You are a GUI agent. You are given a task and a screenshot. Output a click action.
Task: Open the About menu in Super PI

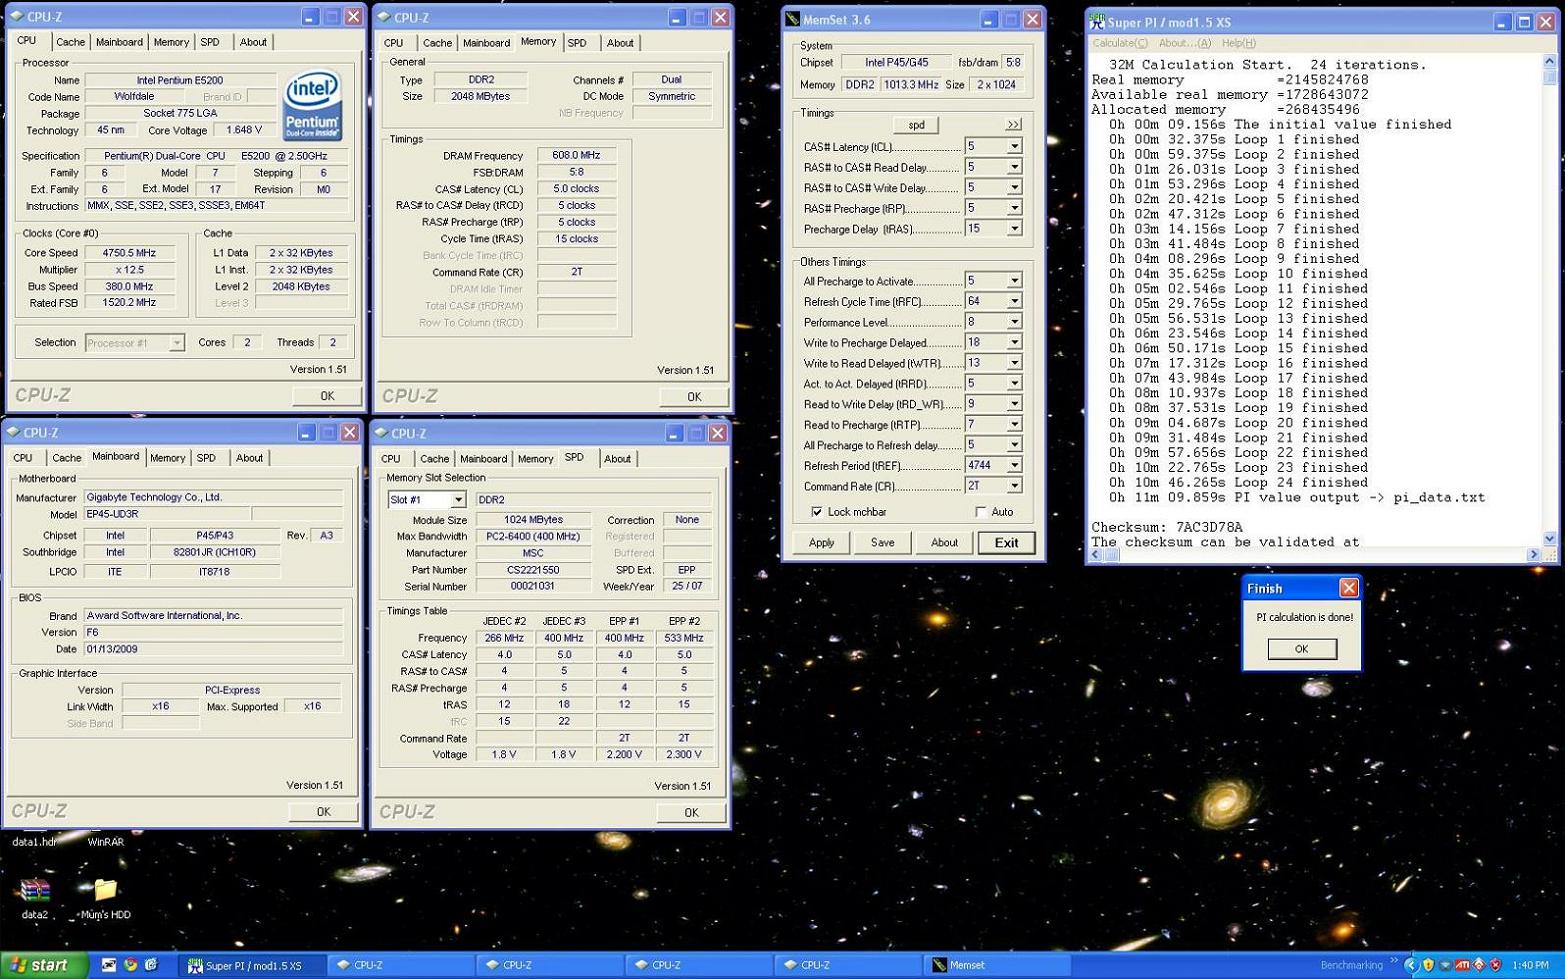[x=1184, y=43]
